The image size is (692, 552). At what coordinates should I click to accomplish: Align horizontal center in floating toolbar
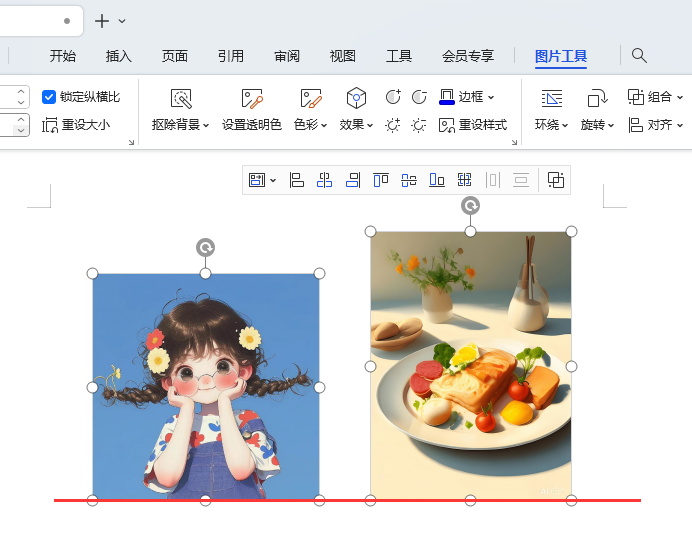324,180
